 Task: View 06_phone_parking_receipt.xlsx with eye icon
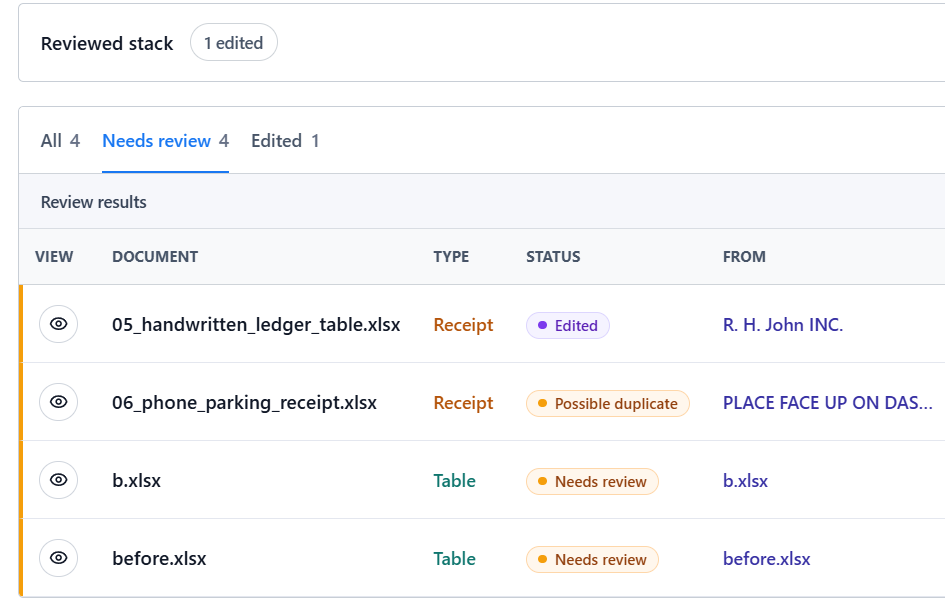click(58, 402)
